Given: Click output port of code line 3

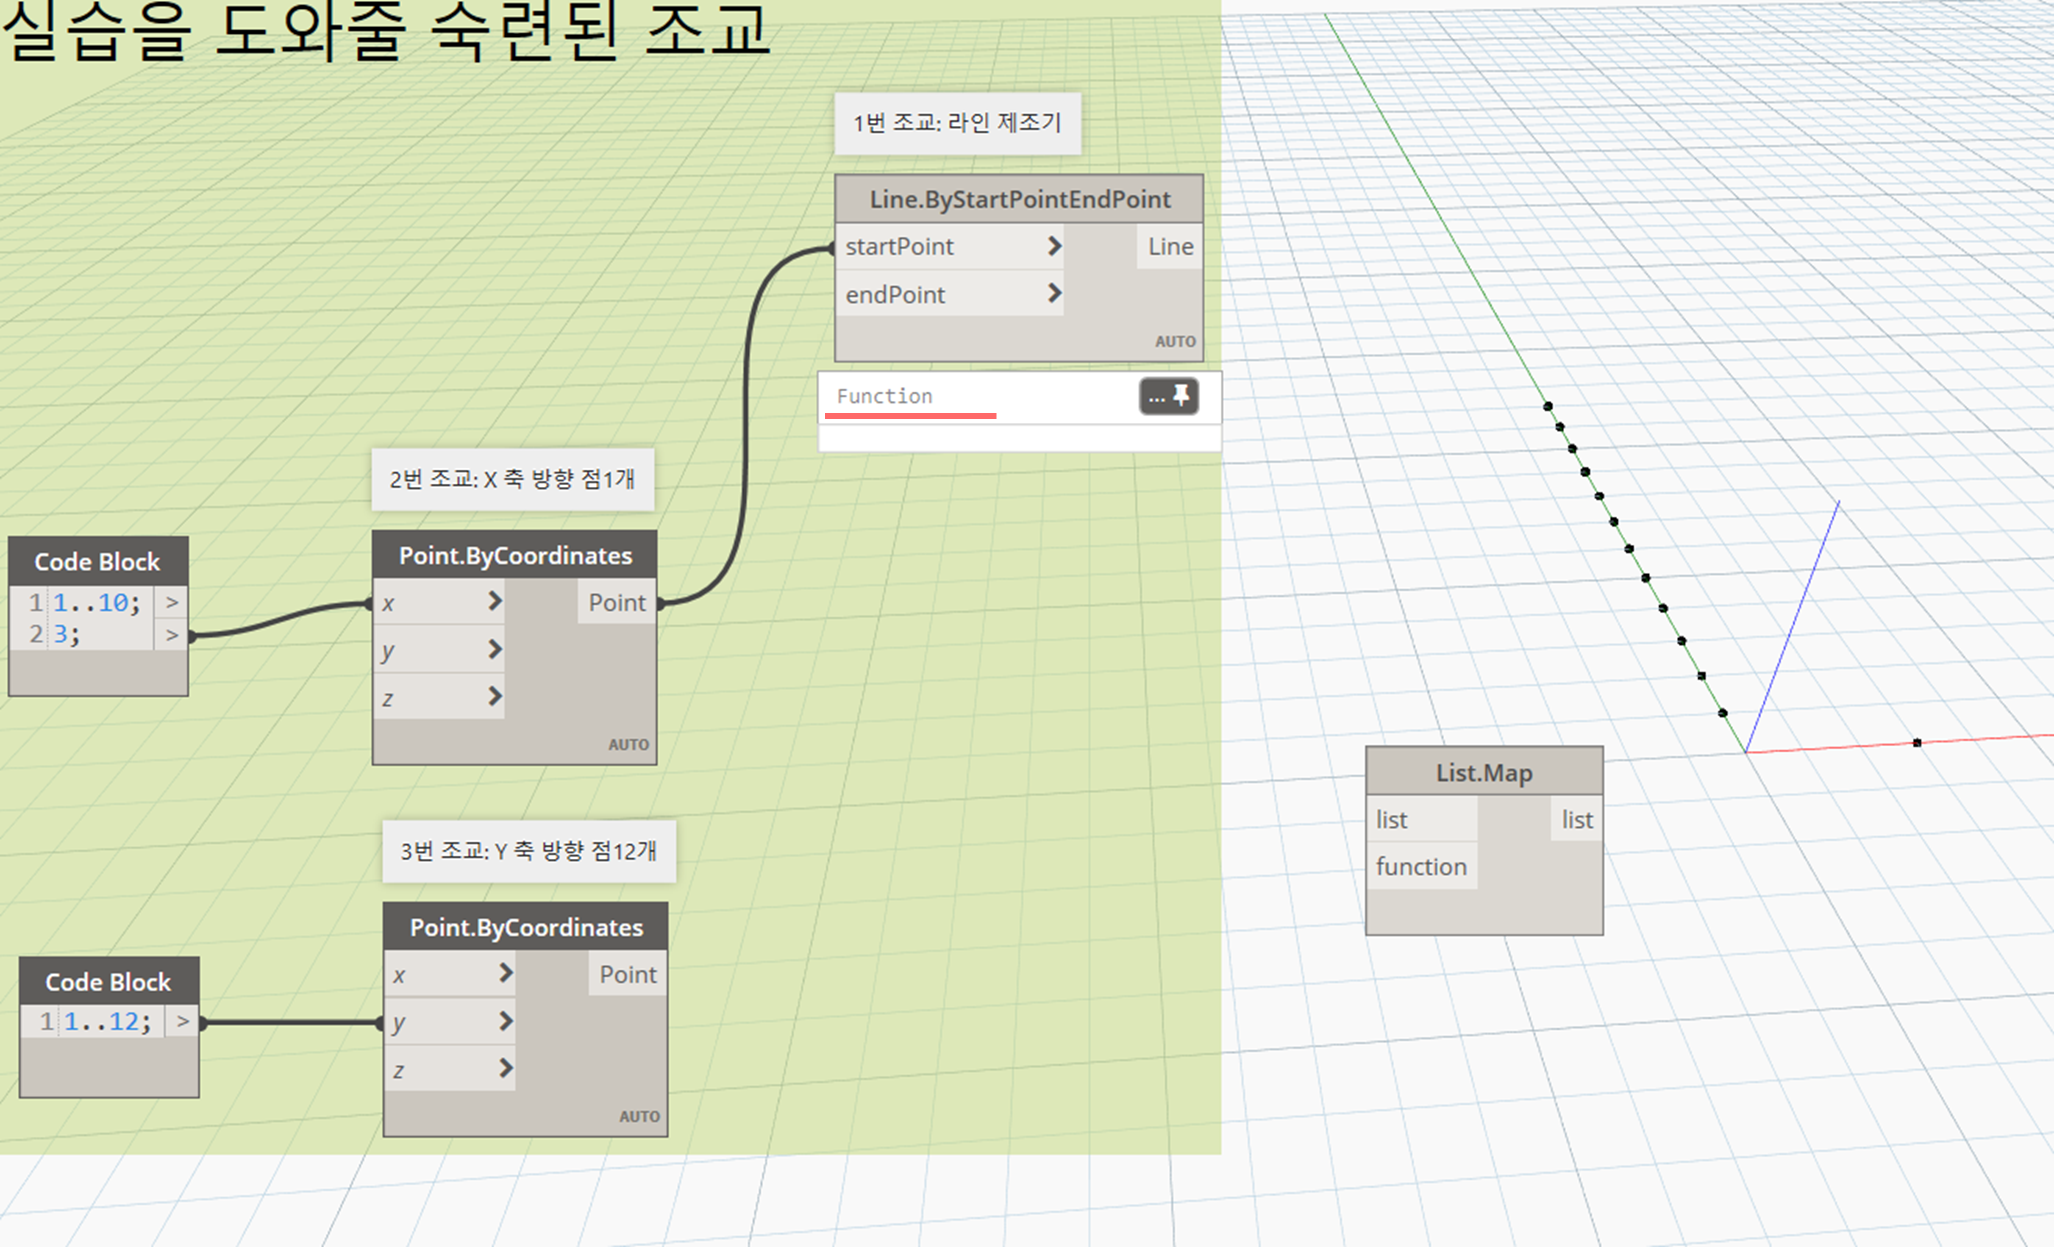Looking at the screenshot, I should tap(171, 634).
